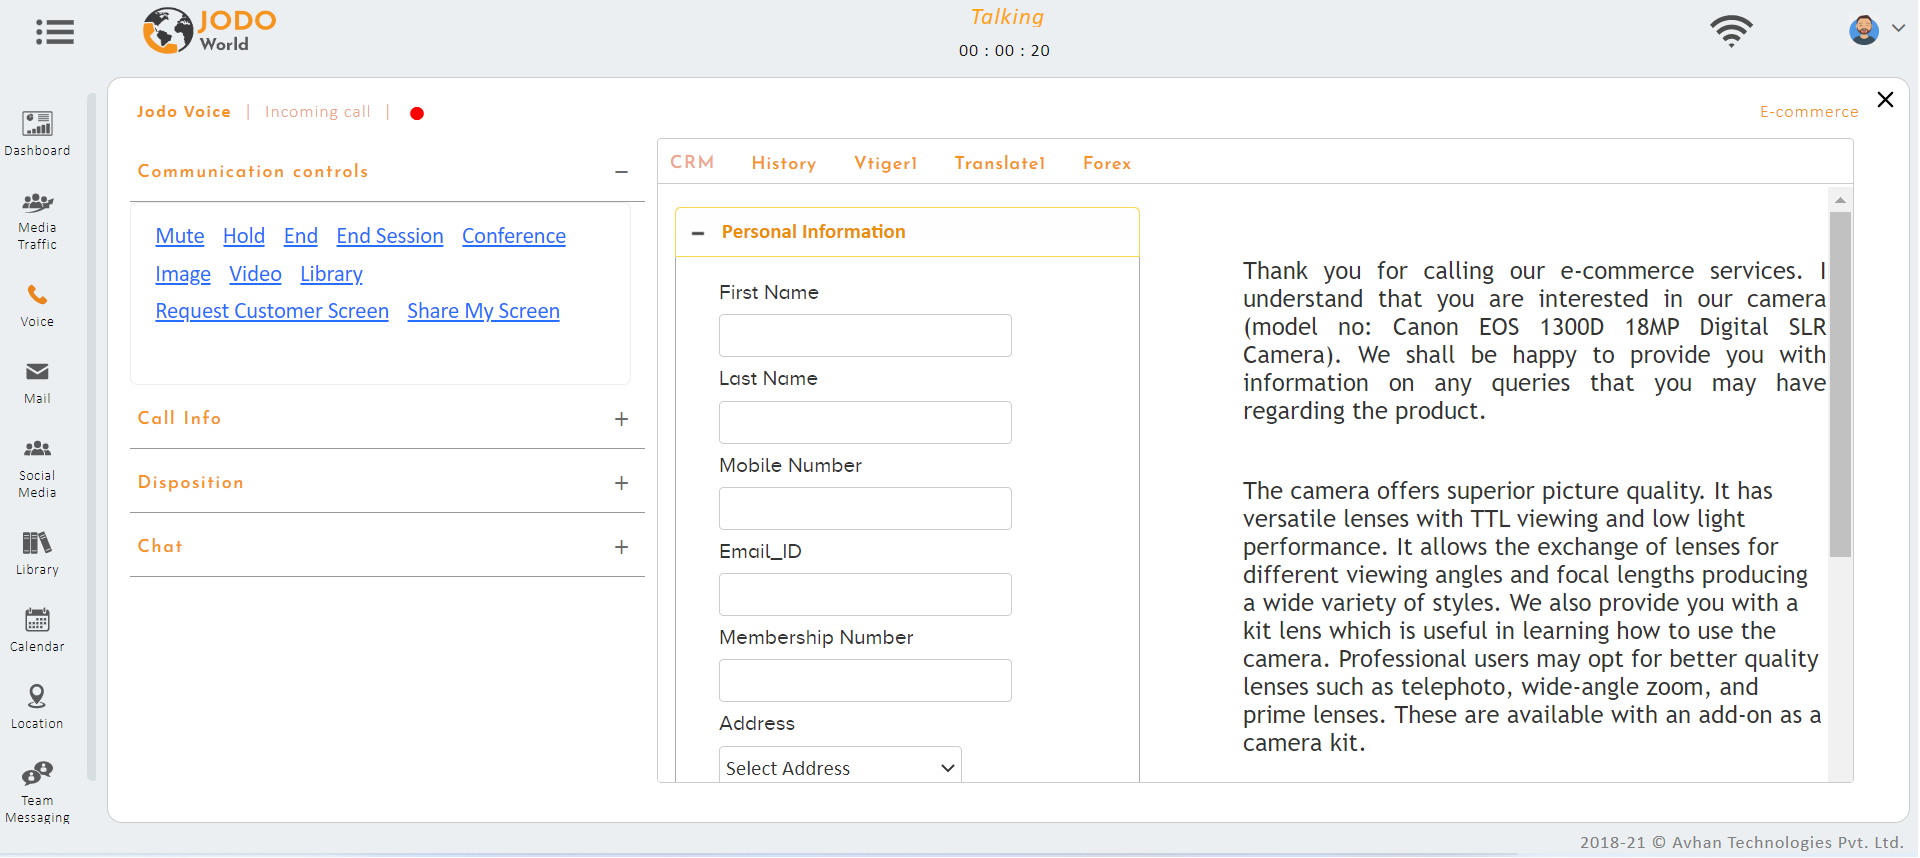Click the Jodo World logo
Screen dimensions: 1920x858
210,31
